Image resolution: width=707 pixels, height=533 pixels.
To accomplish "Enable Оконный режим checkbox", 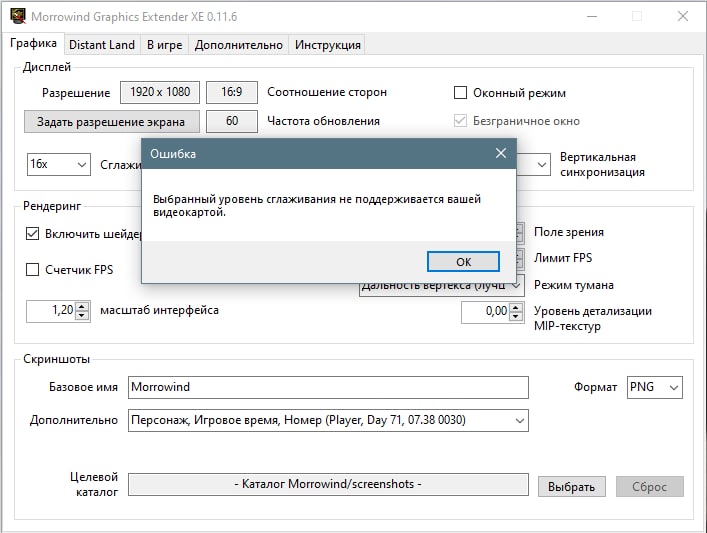I will (460, 92).
